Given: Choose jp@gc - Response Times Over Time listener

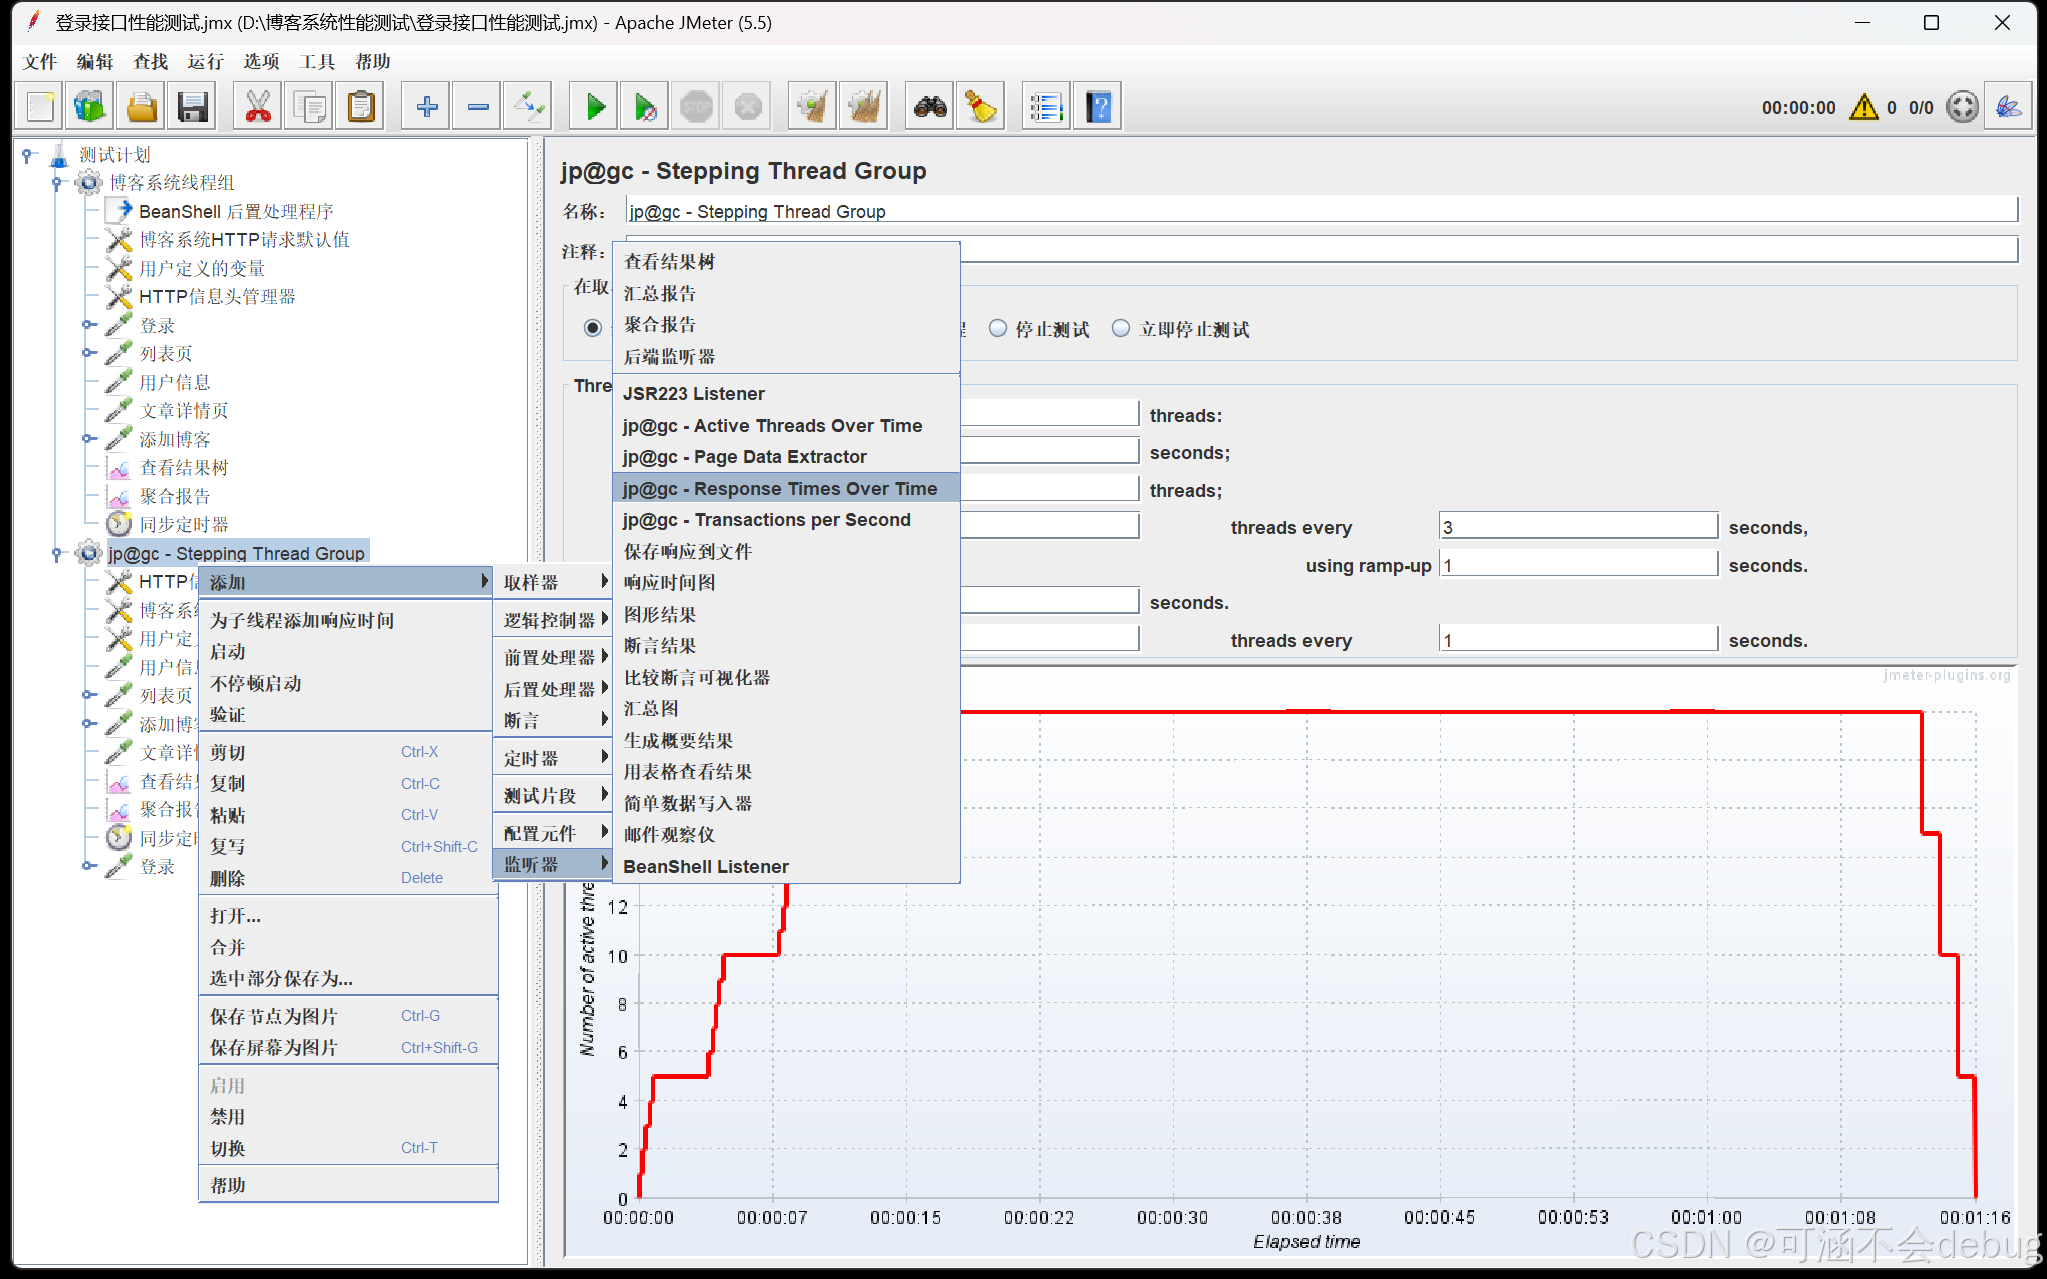Looking at the screenshot, I should tap(780, 489).
